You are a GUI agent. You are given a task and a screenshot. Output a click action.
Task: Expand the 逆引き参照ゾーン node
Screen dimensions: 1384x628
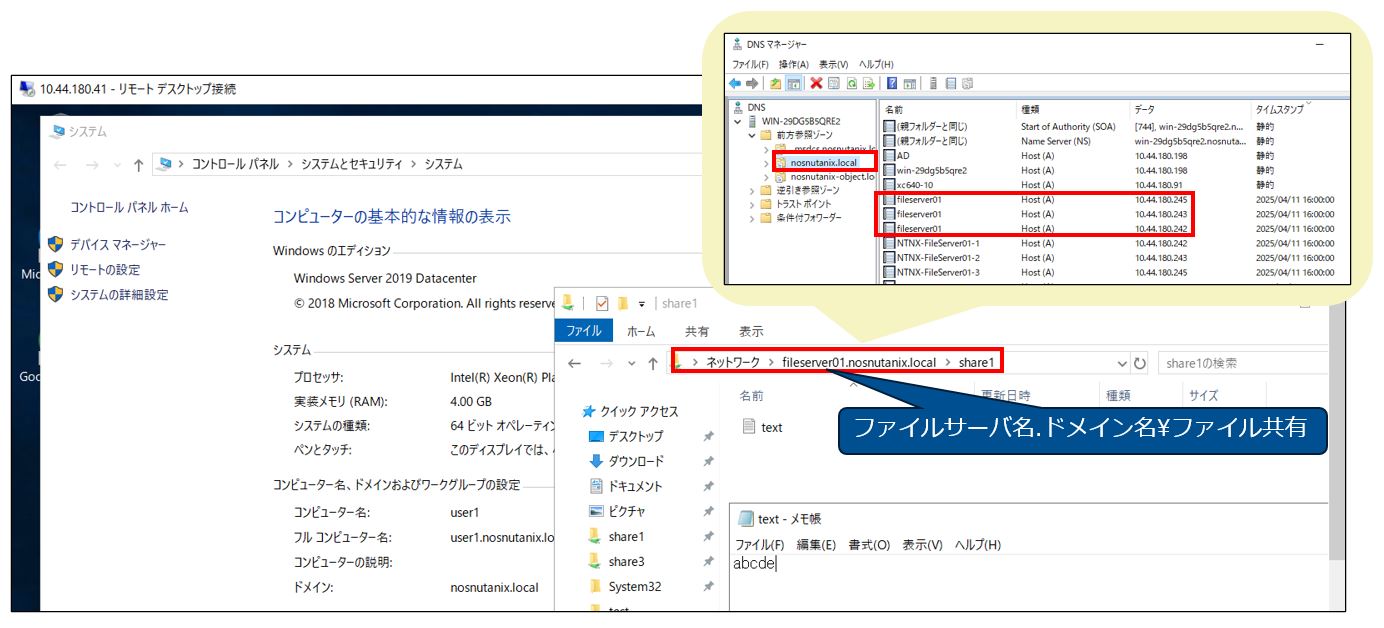(x=752, y=190)
